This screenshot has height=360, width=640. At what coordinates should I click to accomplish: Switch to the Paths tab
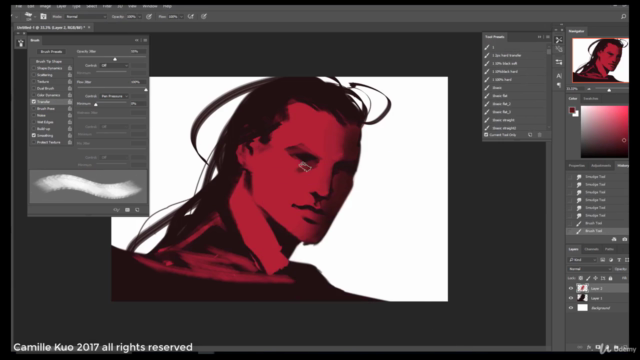click(x=609, y=249)
